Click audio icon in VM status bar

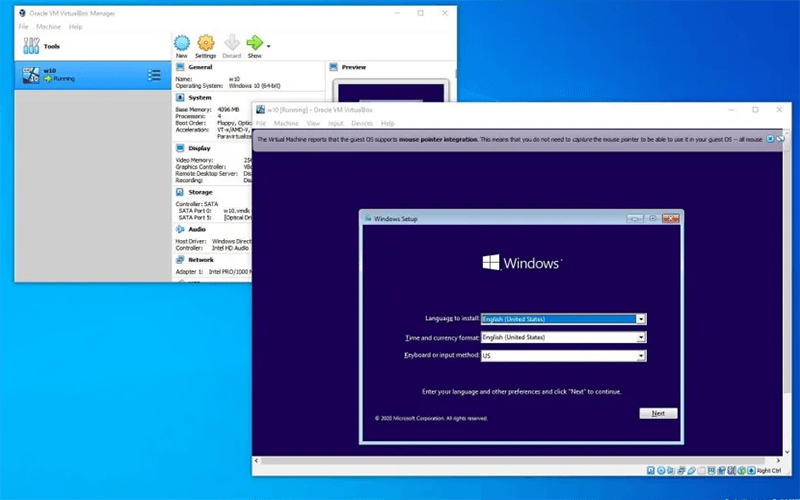click(670, 470)
